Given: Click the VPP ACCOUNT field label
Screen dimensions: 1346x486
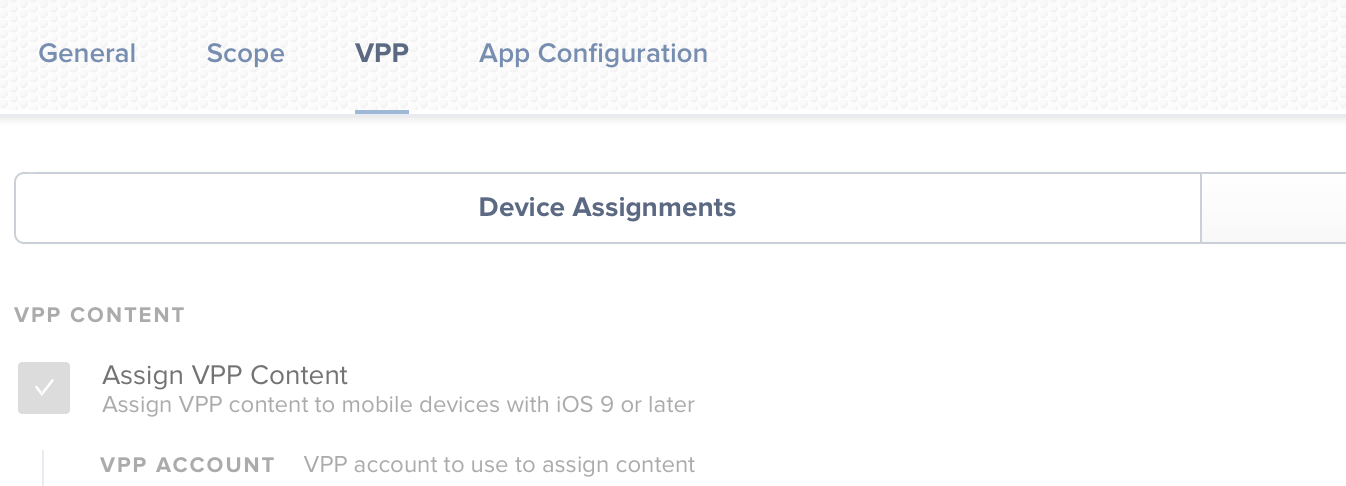Looking at the screenshot, I should click(187, 465).
